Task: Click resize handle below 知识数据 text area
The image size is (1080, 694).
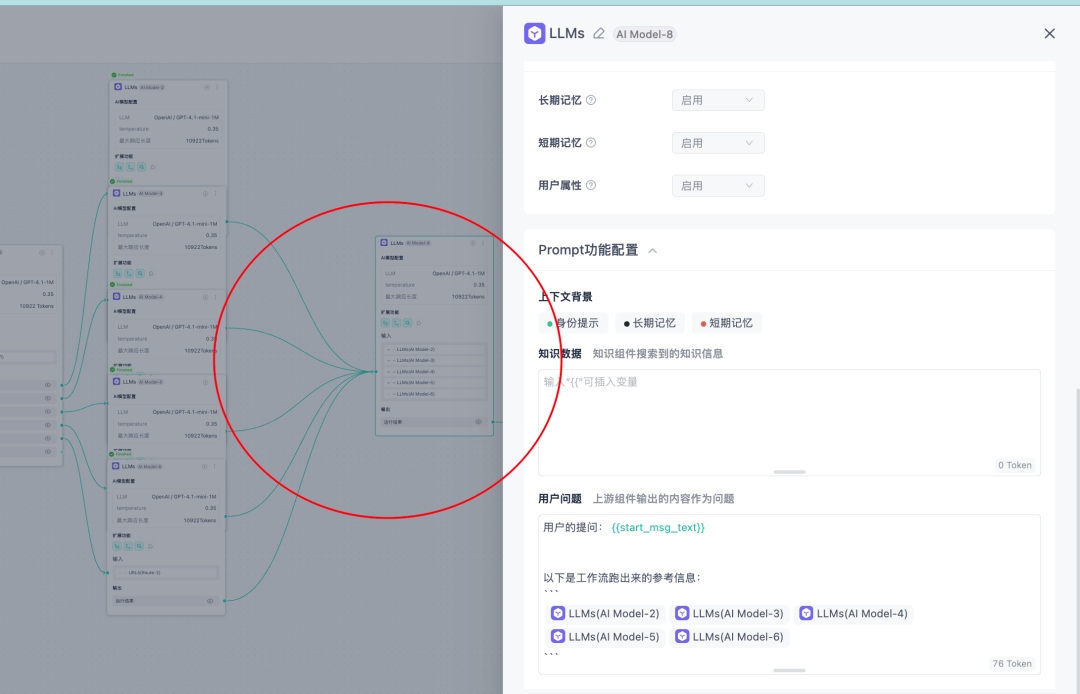Action: 789,471
